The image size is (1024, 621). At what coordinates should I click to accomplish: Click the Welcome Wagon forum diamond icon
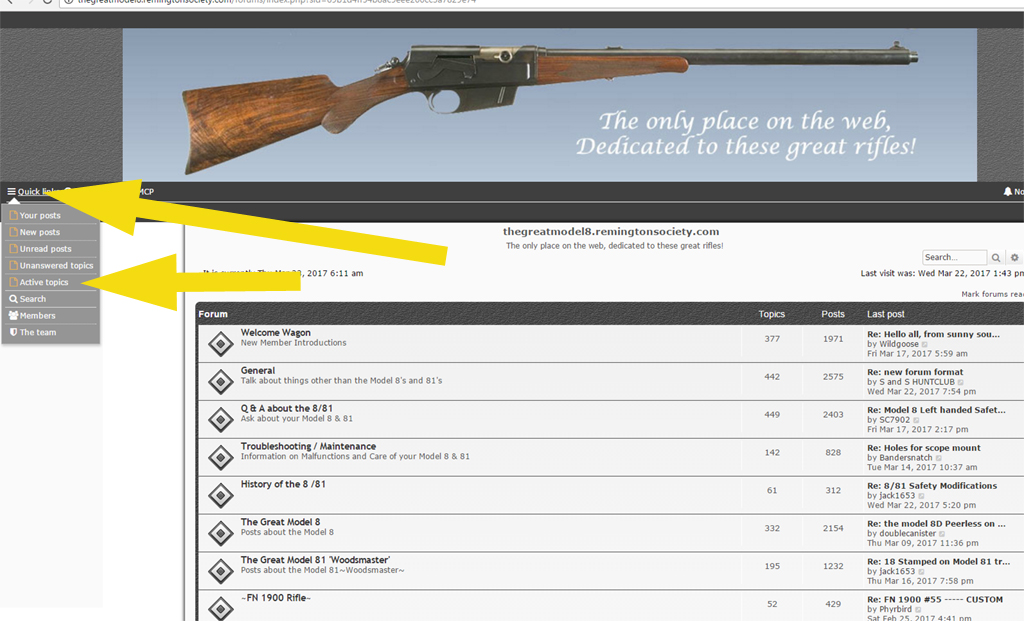point(221,343)
